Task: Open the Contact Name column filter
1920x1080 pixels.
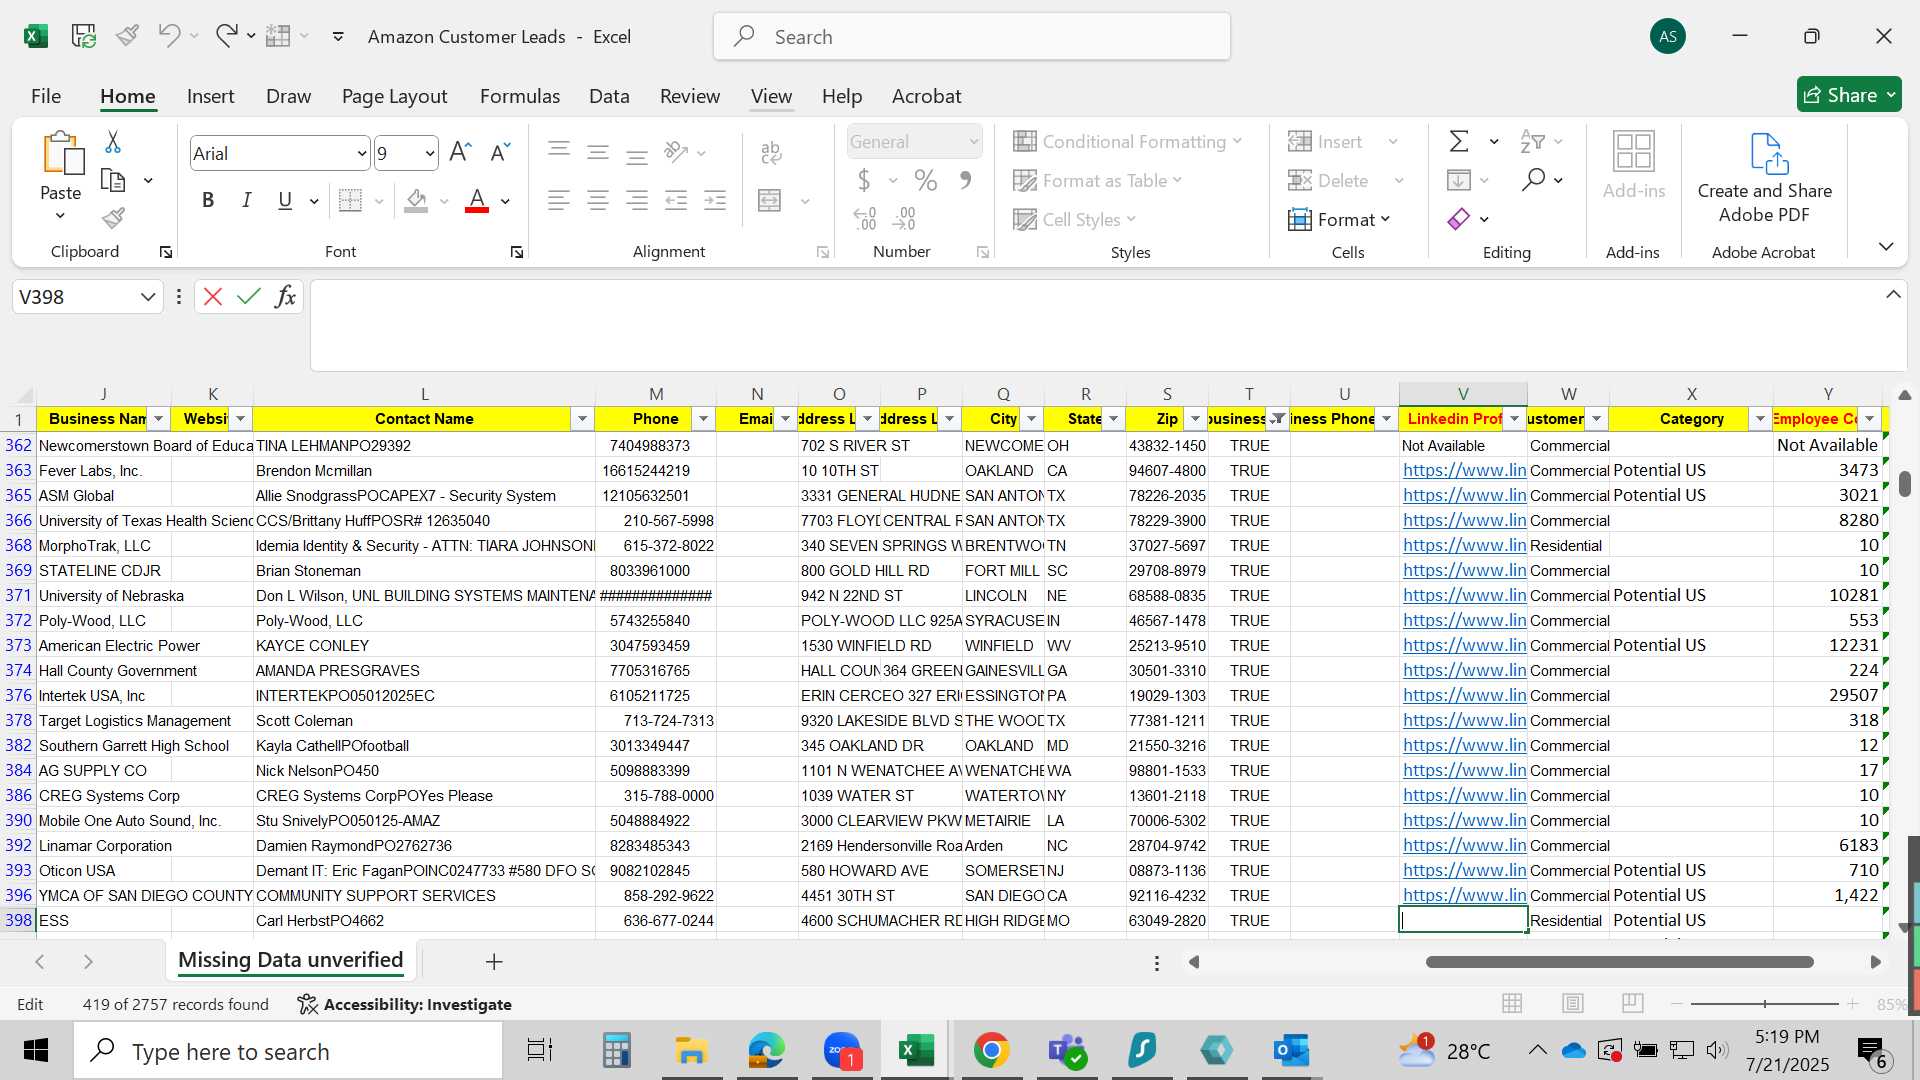Action: tap(582, 419)
